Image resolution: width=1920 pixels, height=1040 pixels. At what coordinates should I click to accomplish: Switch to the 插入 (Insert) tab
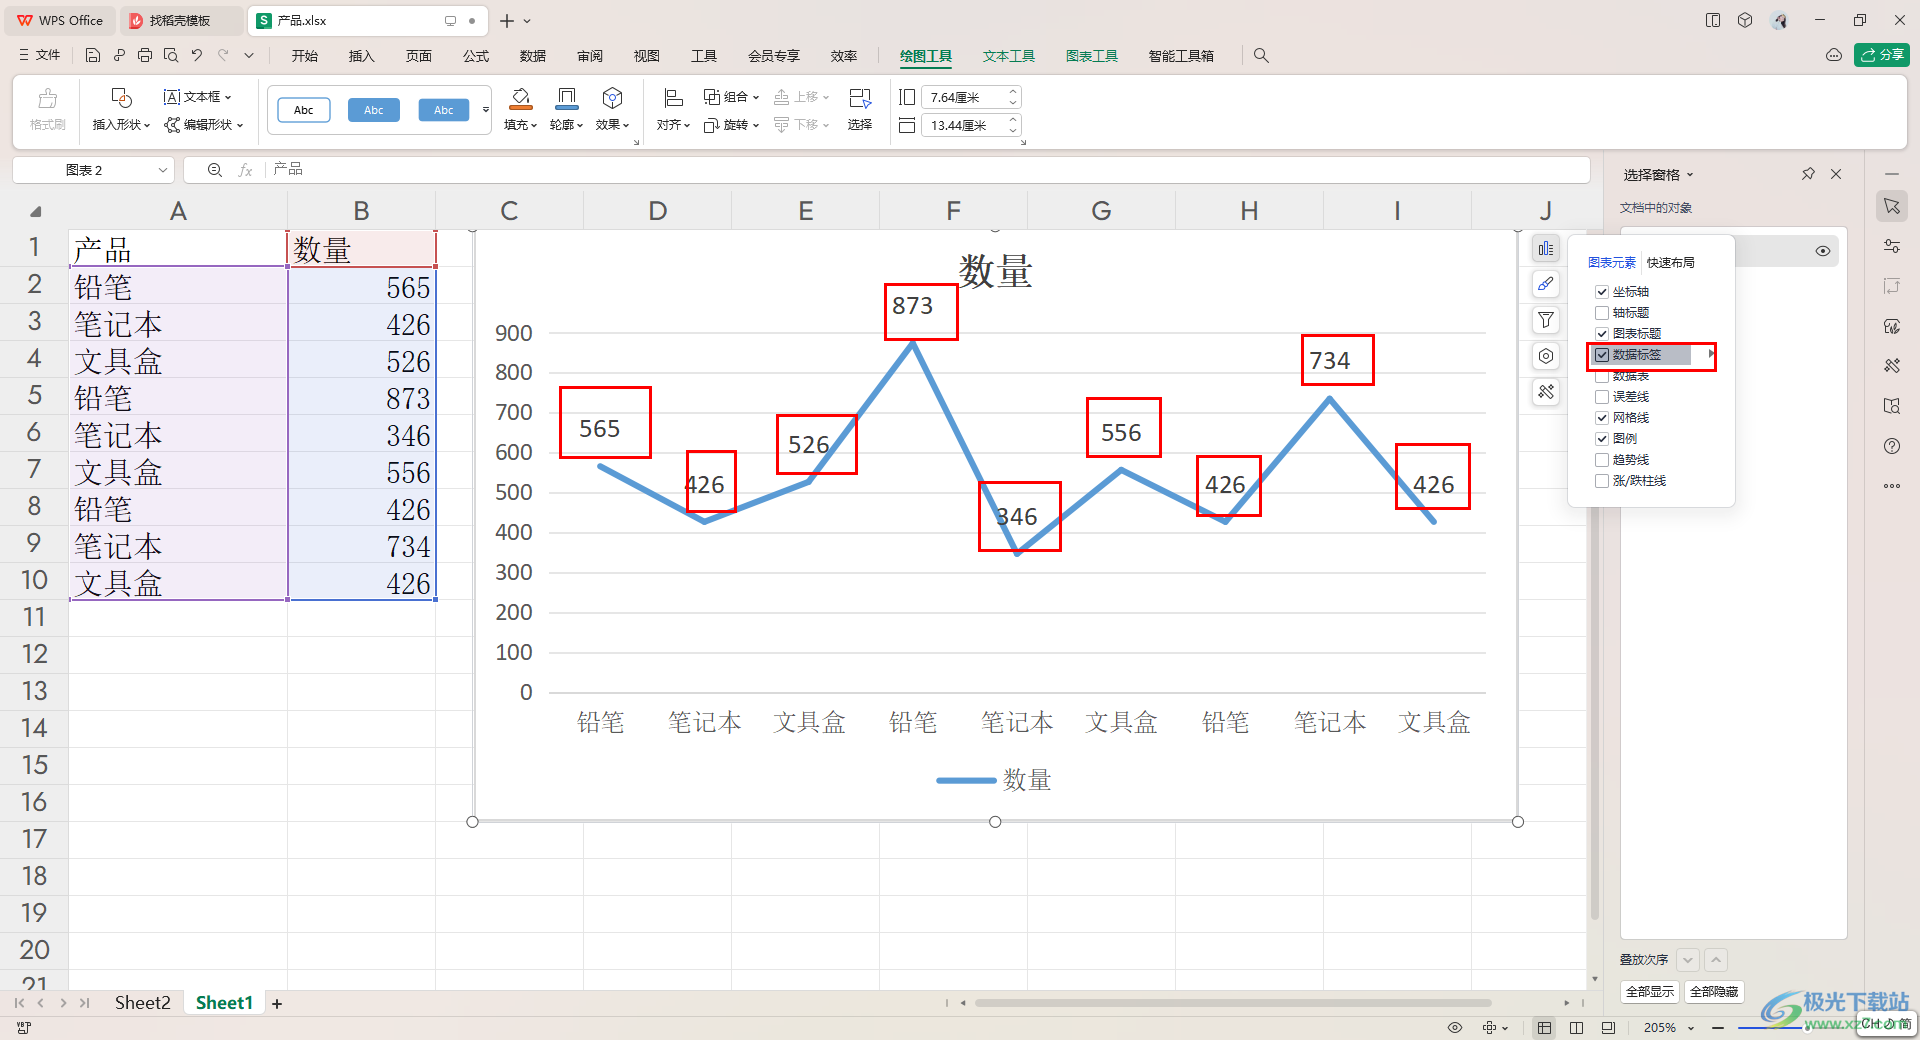coord(361,56)
